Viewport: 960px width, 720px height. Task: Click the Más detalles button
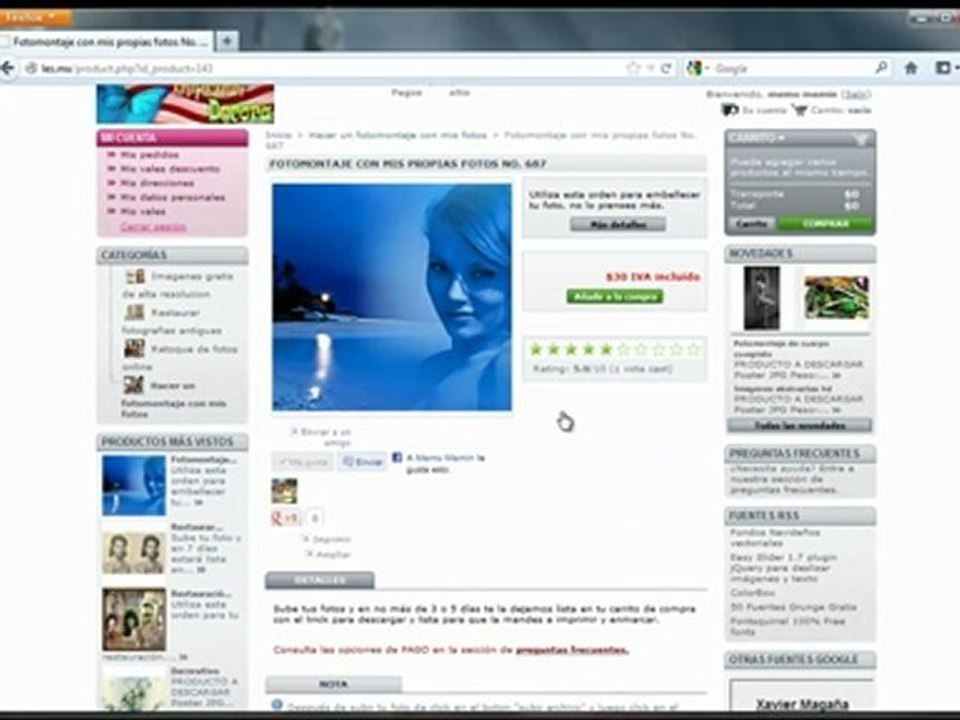618,225
